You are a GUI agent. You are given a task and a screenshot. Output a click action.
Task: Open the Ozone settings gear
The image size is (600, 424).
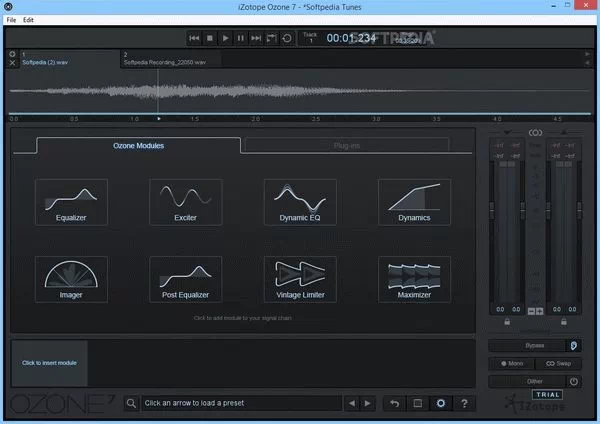(441, 404)
